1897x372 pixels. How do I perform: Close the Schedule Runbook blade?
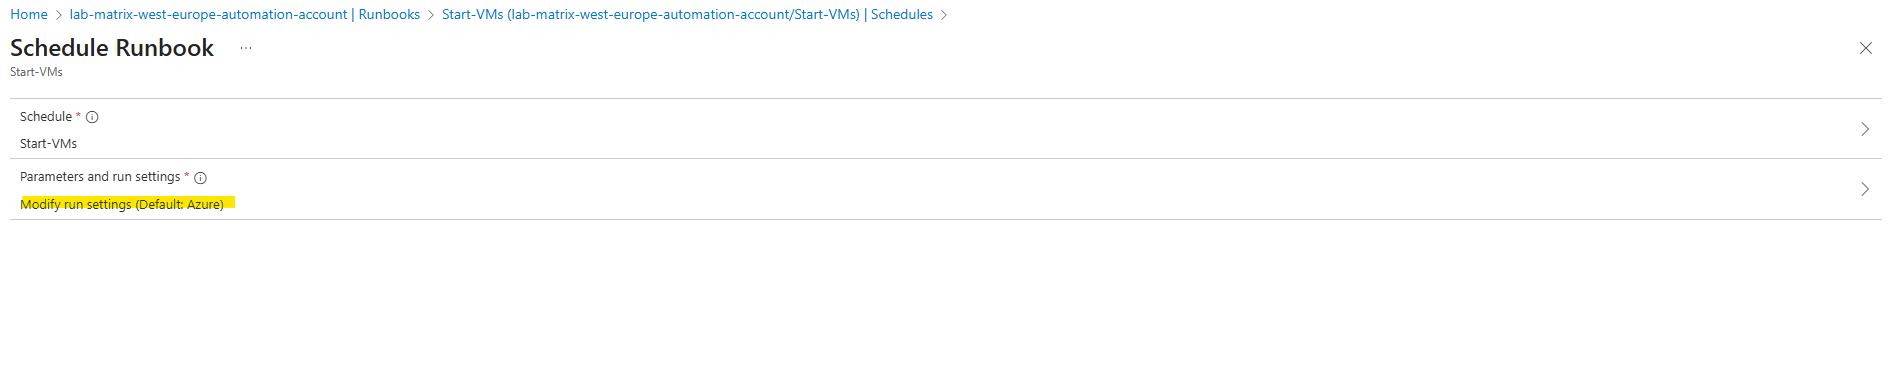click(1865, 48)
